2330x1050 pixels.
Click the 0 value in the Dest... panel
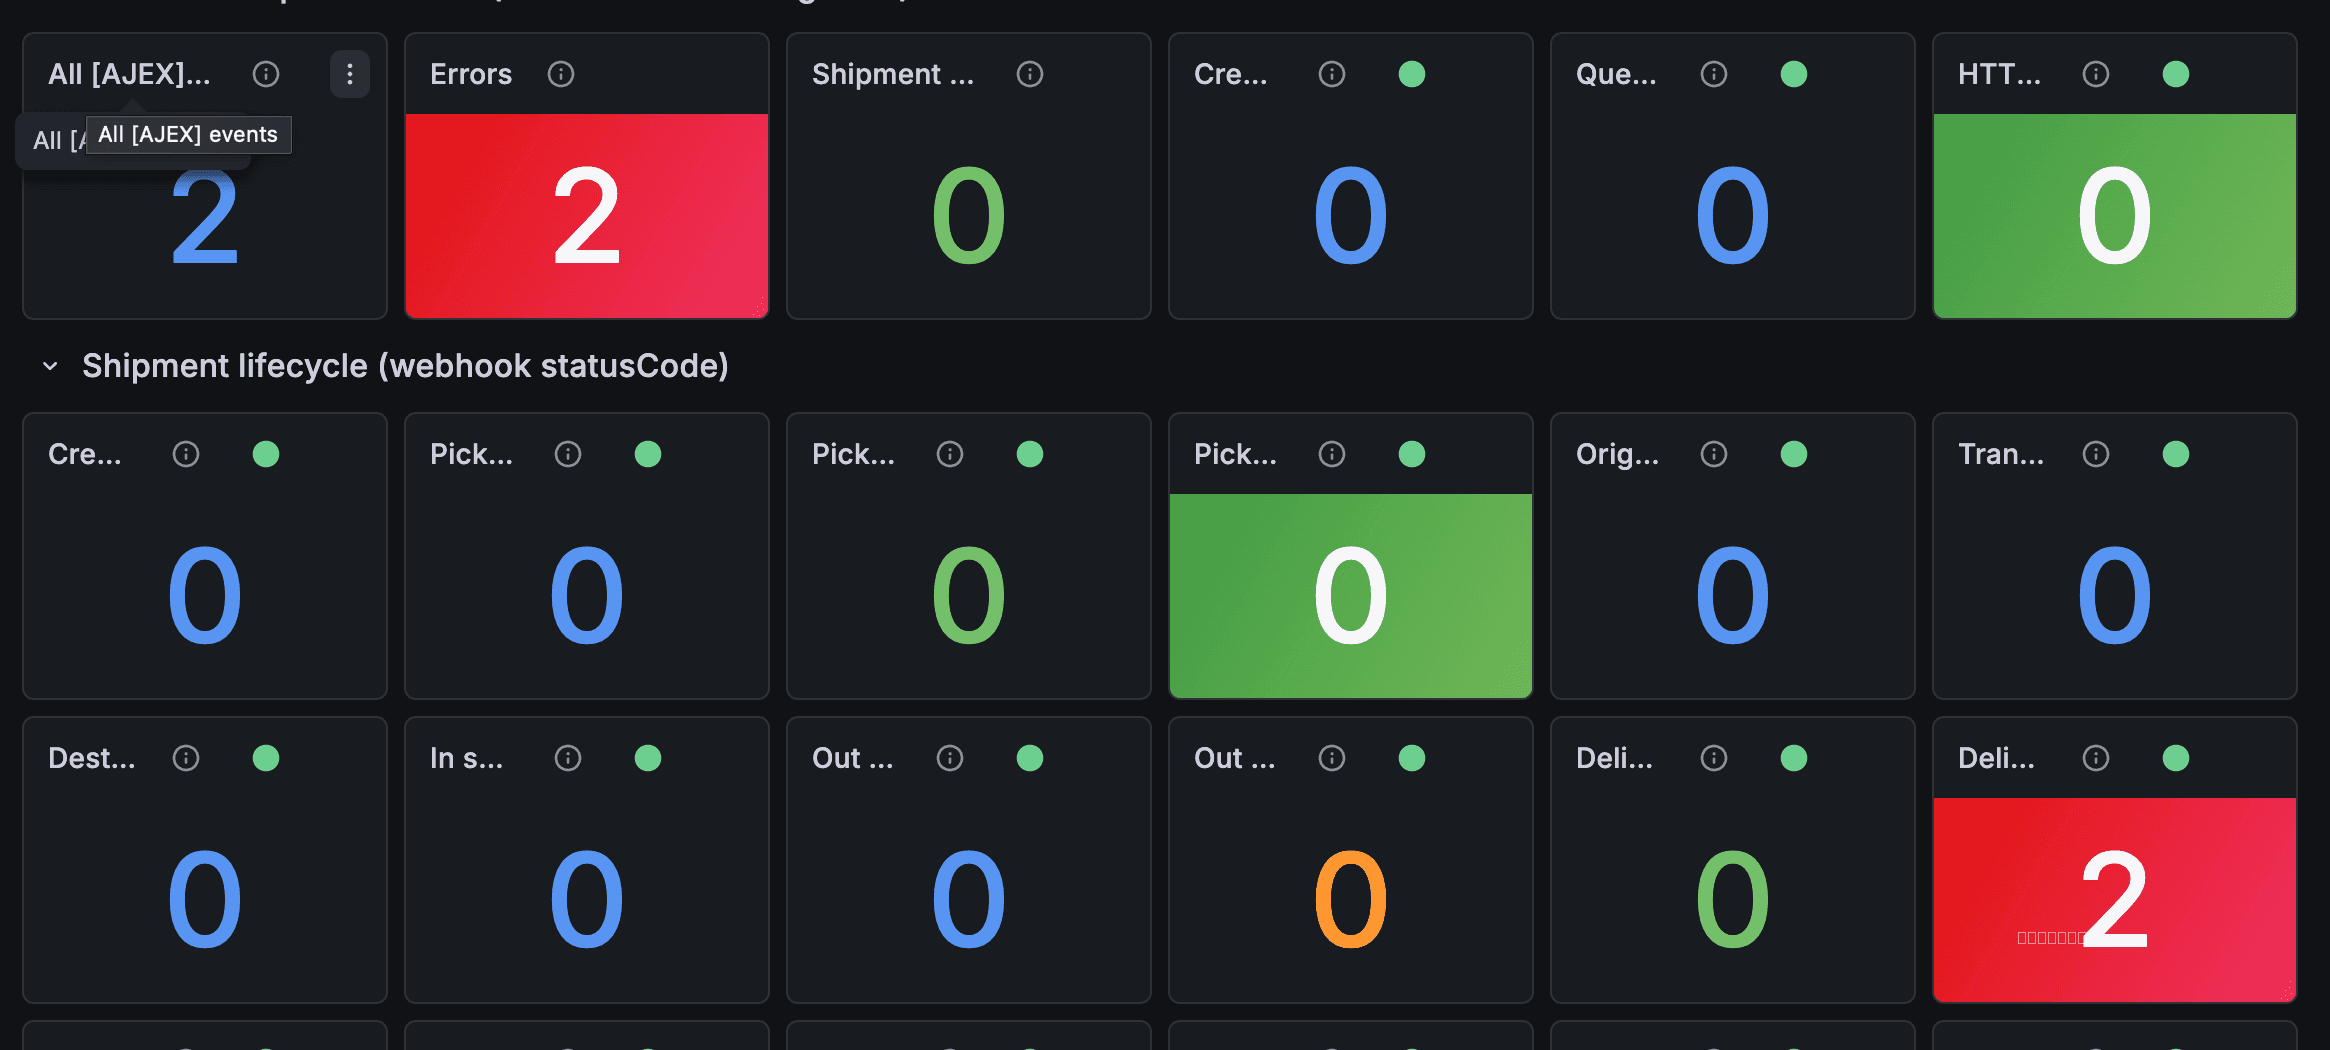pos(205,900)
